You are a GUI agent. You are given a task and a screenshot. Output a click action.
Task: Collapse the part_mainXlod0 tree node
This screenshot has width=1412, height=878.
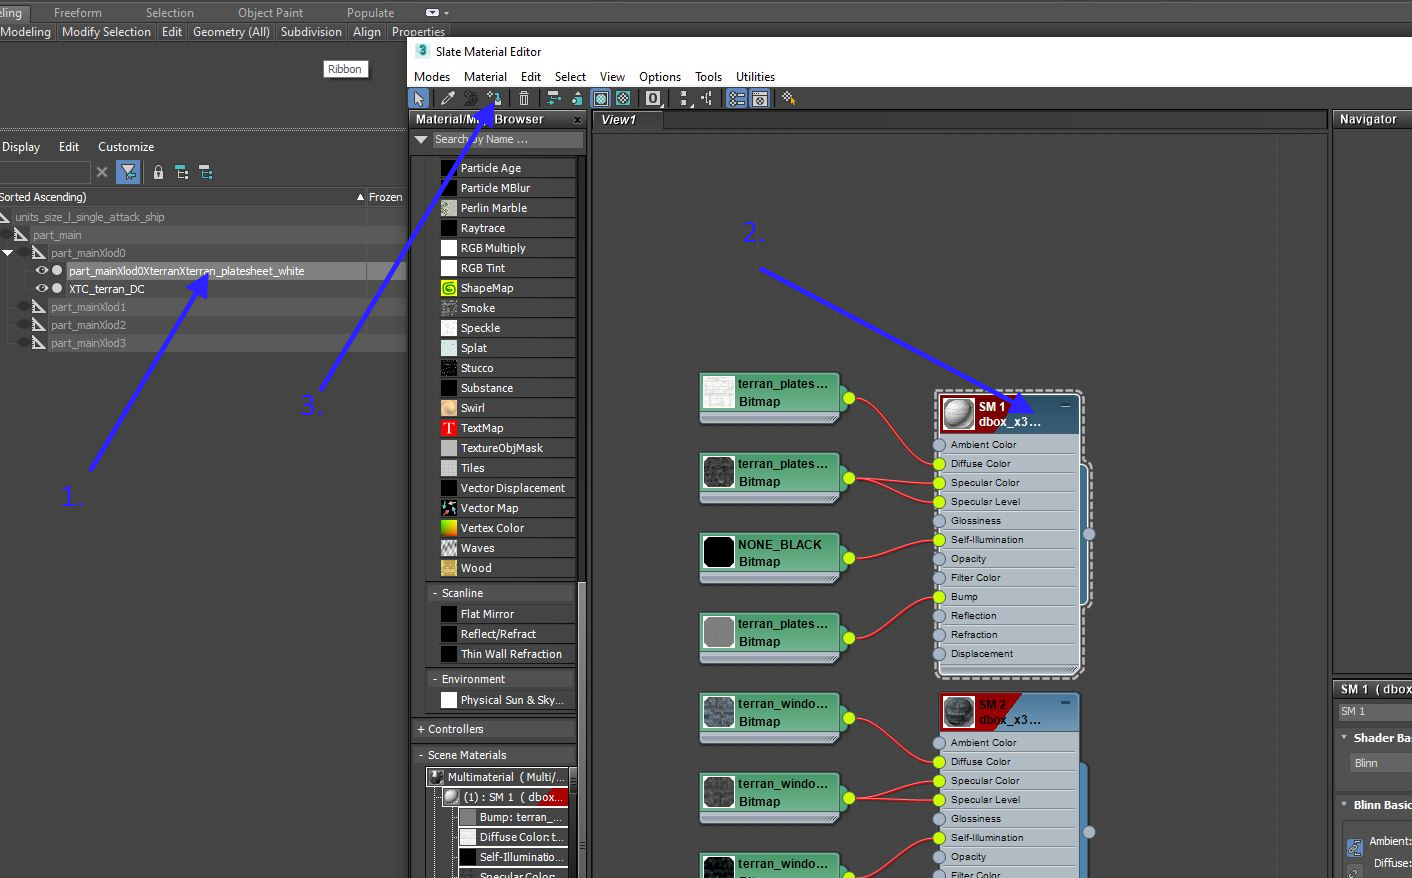click(8, 253)
